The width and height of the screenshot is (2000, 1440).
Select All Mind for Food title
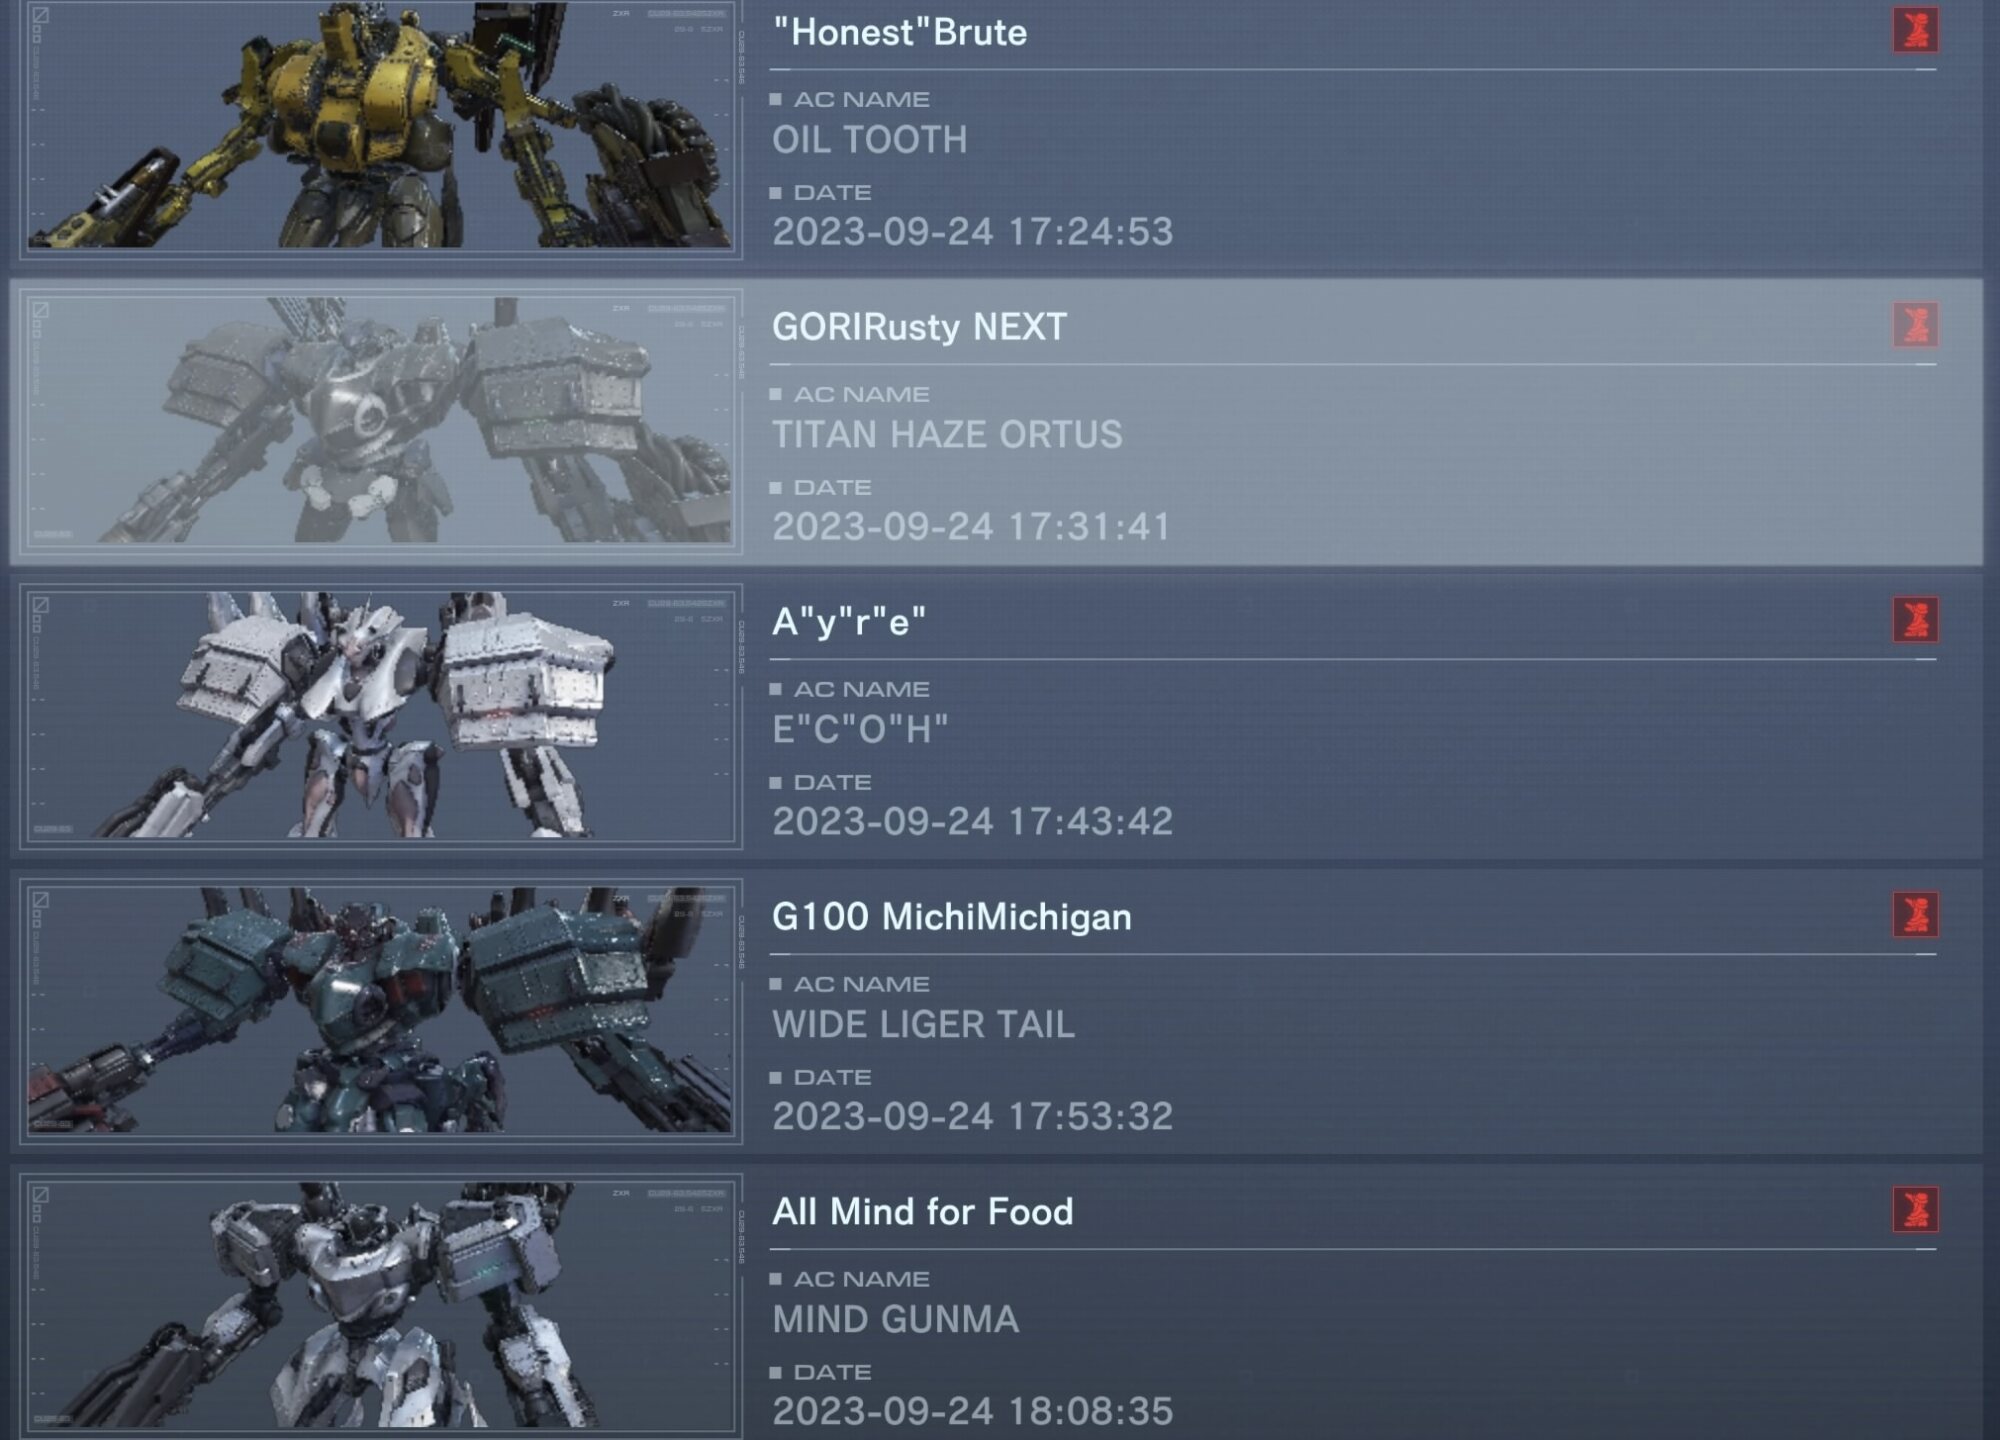click(x=923, y=1212)
